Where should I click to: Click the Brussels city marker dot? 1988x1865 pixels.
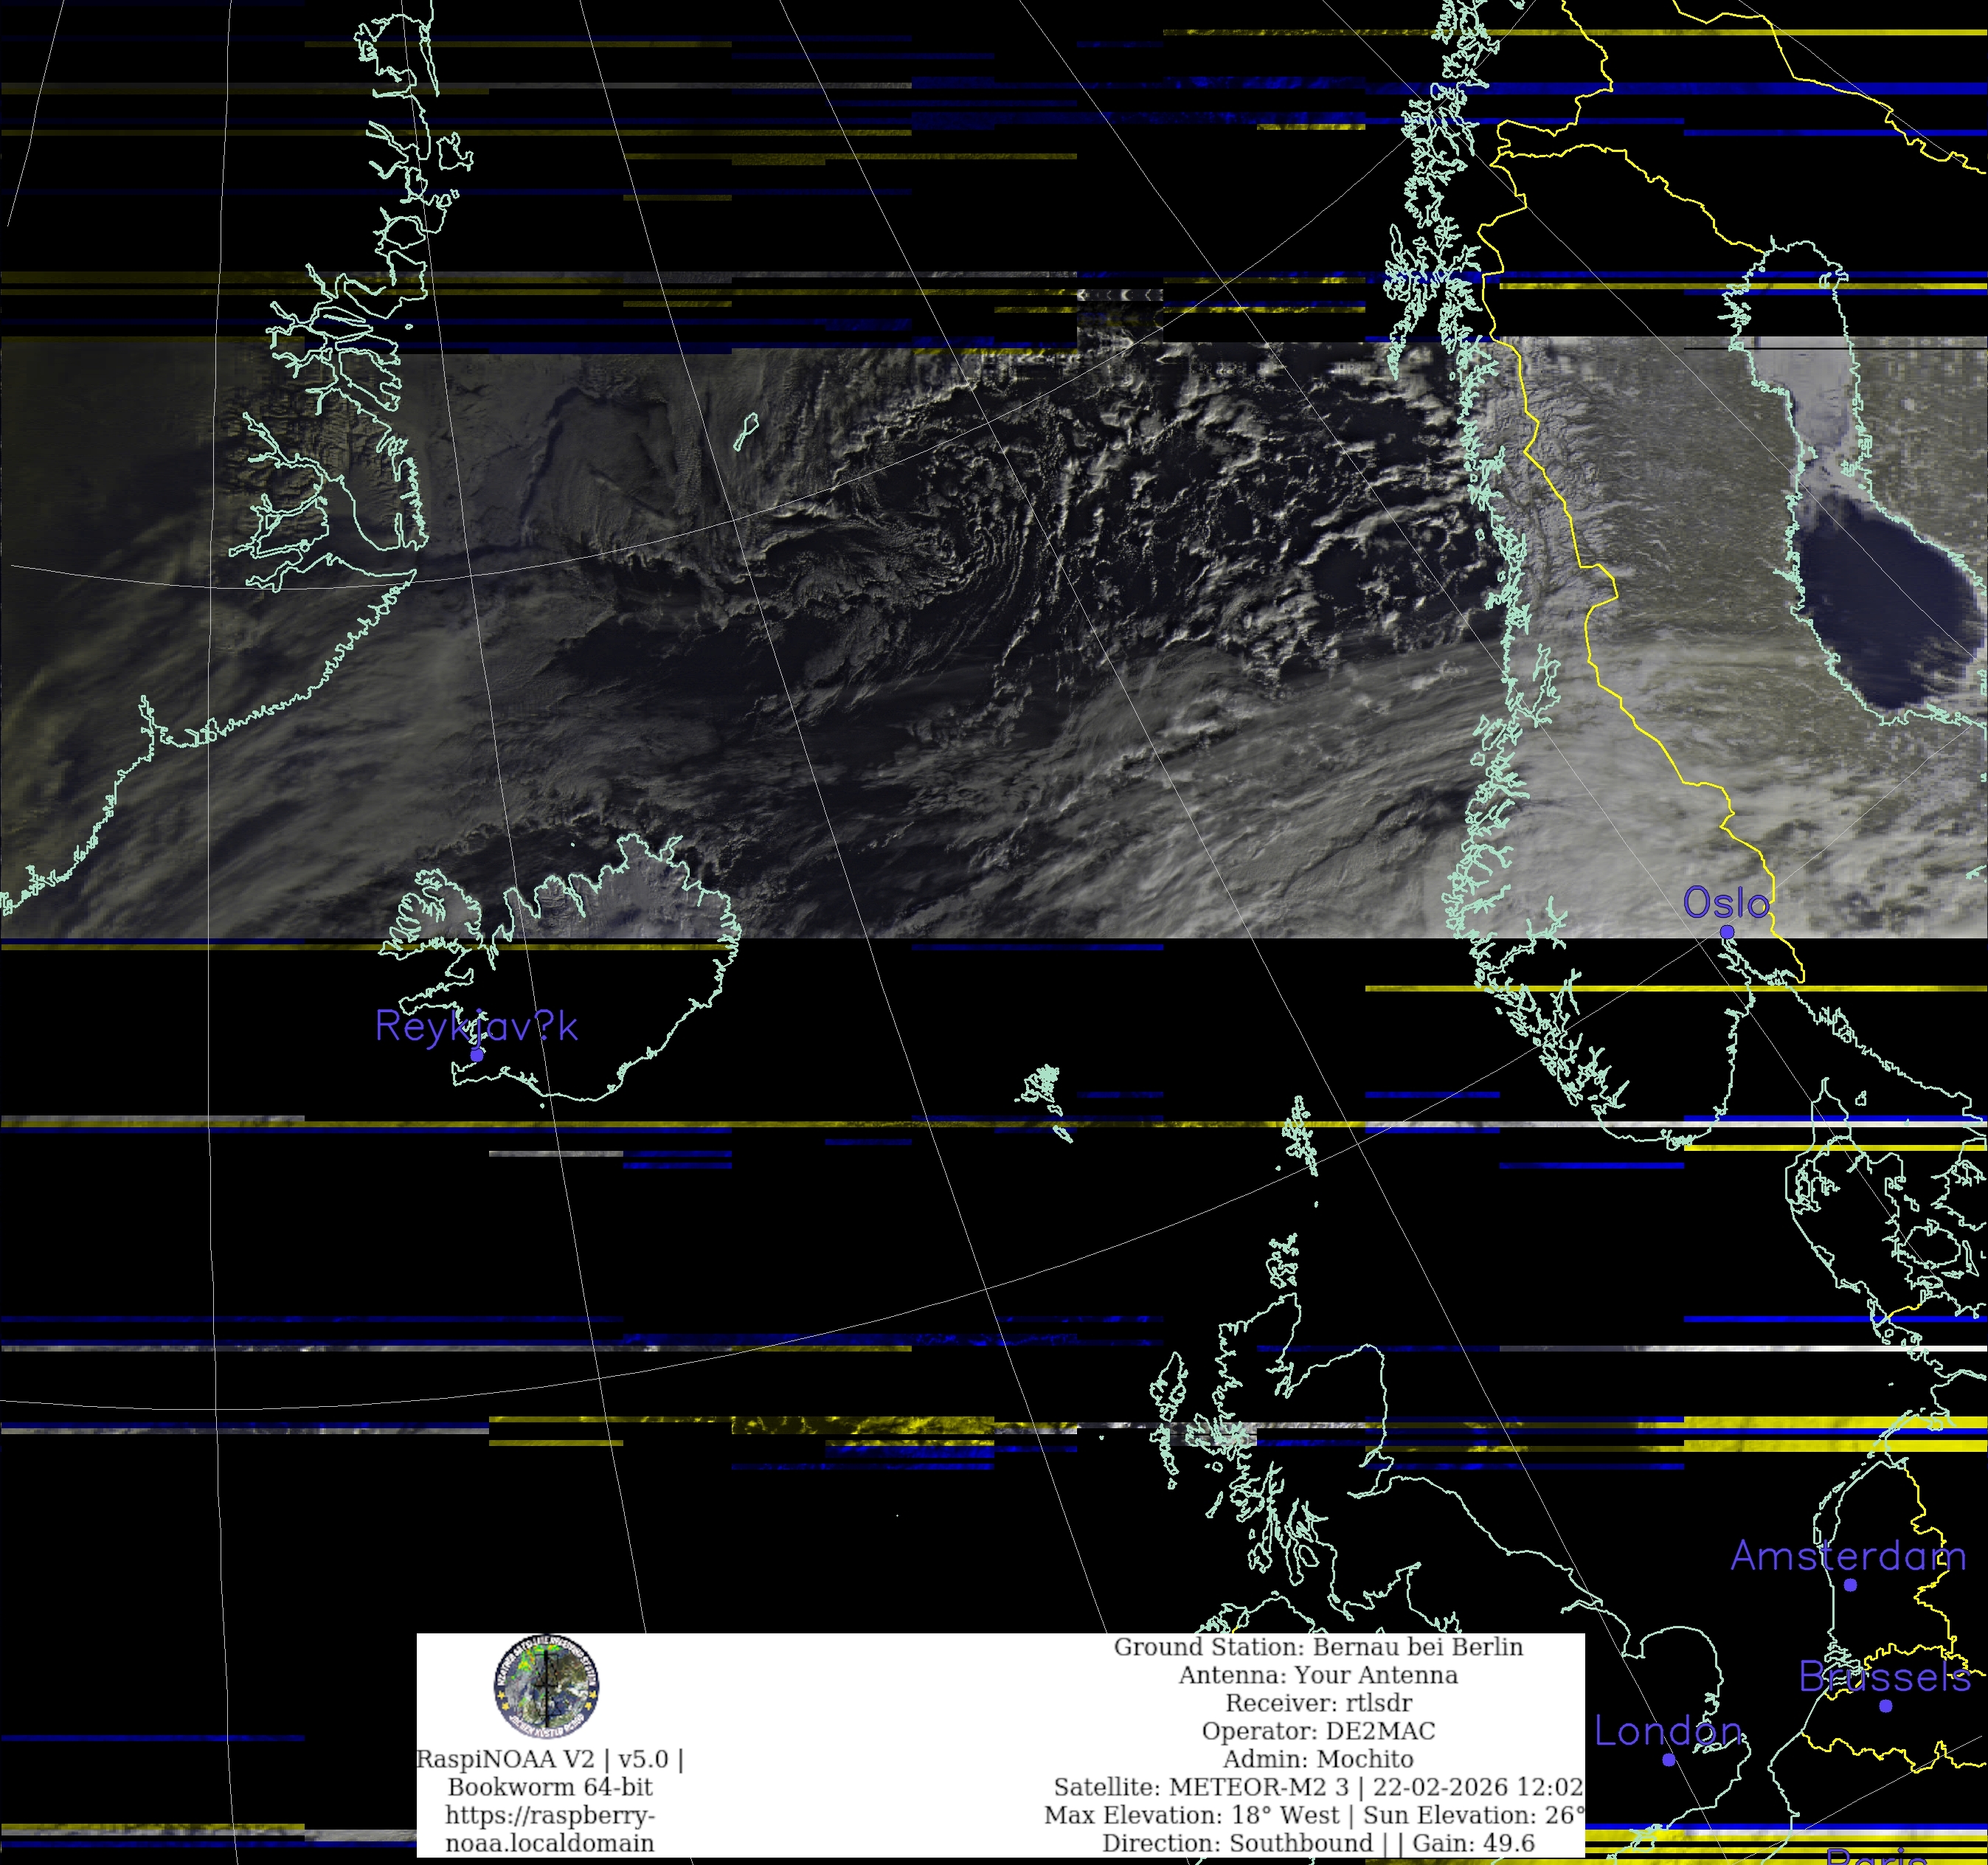click(1885, 1706)
